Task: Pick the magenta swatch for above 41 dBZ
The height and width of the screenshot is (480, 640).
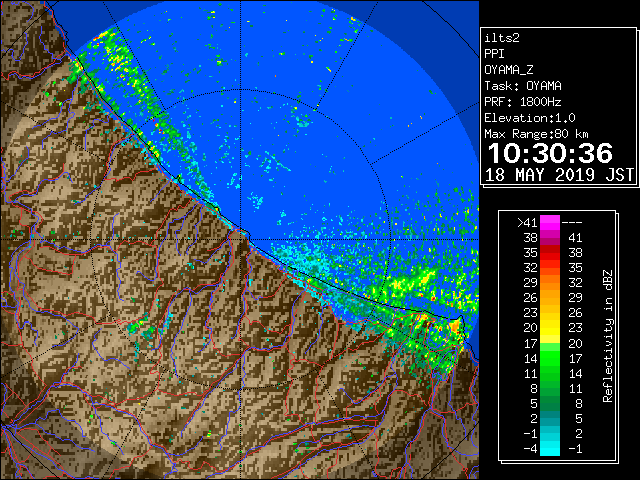Action: pyautogui.click(x=550, y=223)
